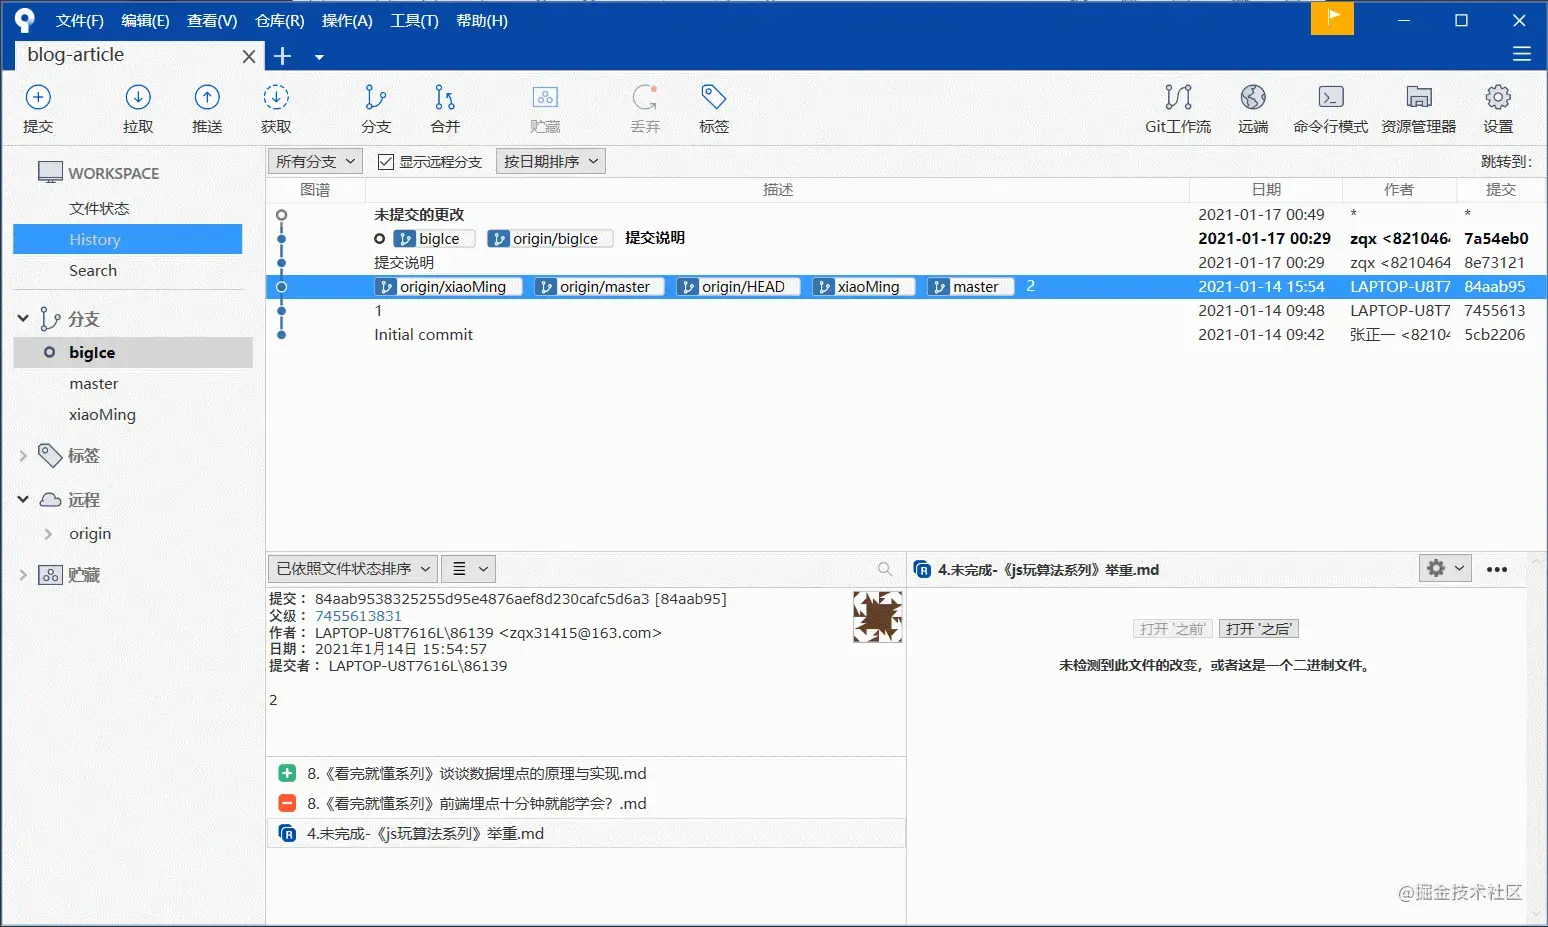The image size is (1548, 927).
Task: Open the 工具(T) menu
Action: [414, 20]
